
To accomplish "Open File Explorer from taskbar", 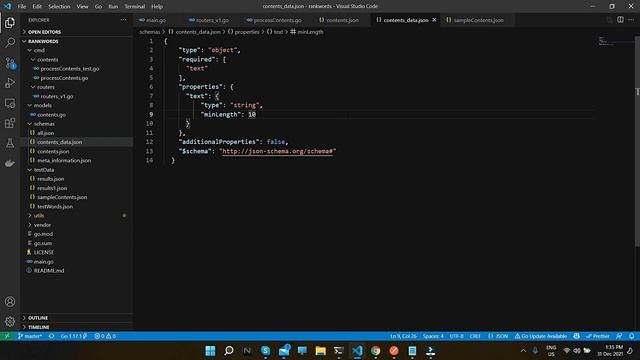I will coord(320,351).
